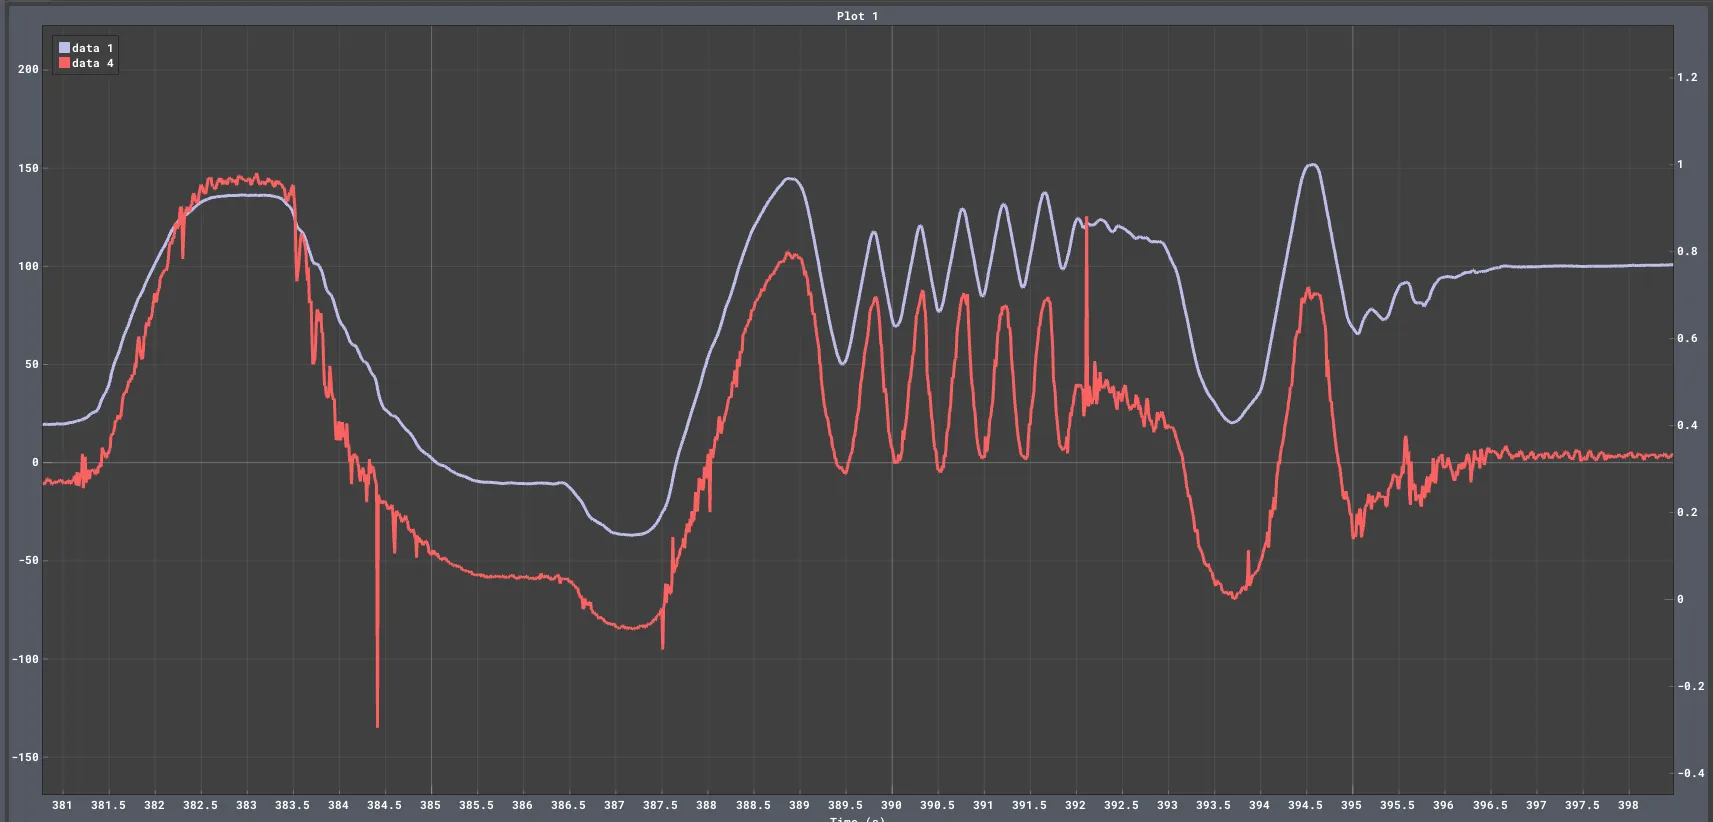
Task: Click the '387.5' time axis tick label
Action: pyautogui.click(x=660, y=805)
